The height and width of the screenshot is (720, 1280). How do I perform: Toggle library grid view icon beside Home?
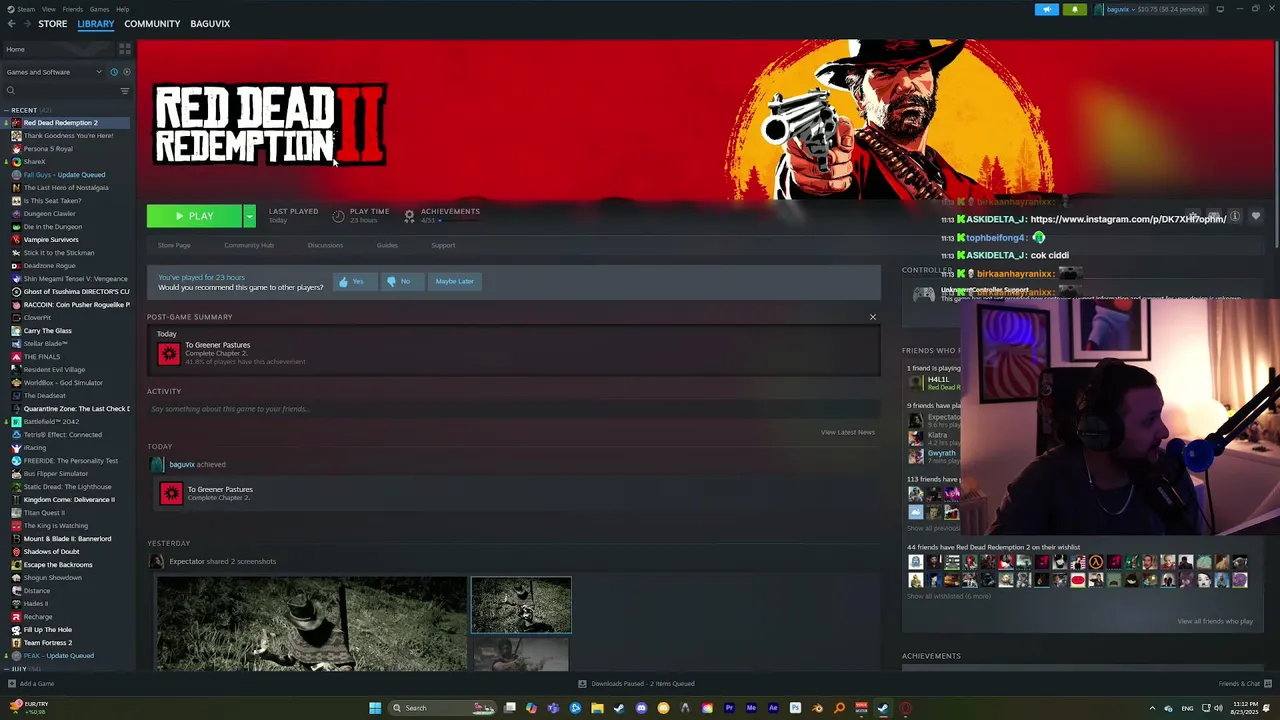click(x=125, y=48)
